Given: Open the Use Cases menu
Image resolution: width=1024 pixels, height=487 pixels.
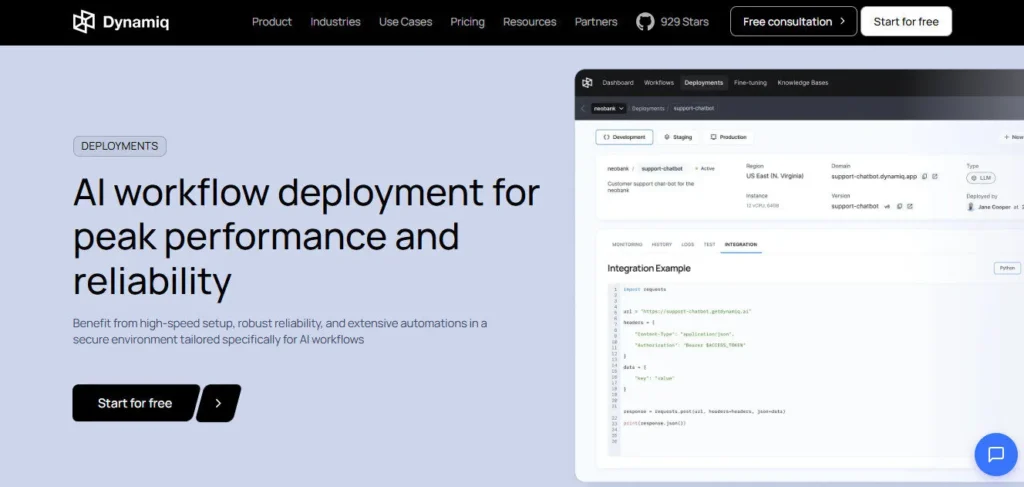Looking at the screenshot, I should (406, 22).
